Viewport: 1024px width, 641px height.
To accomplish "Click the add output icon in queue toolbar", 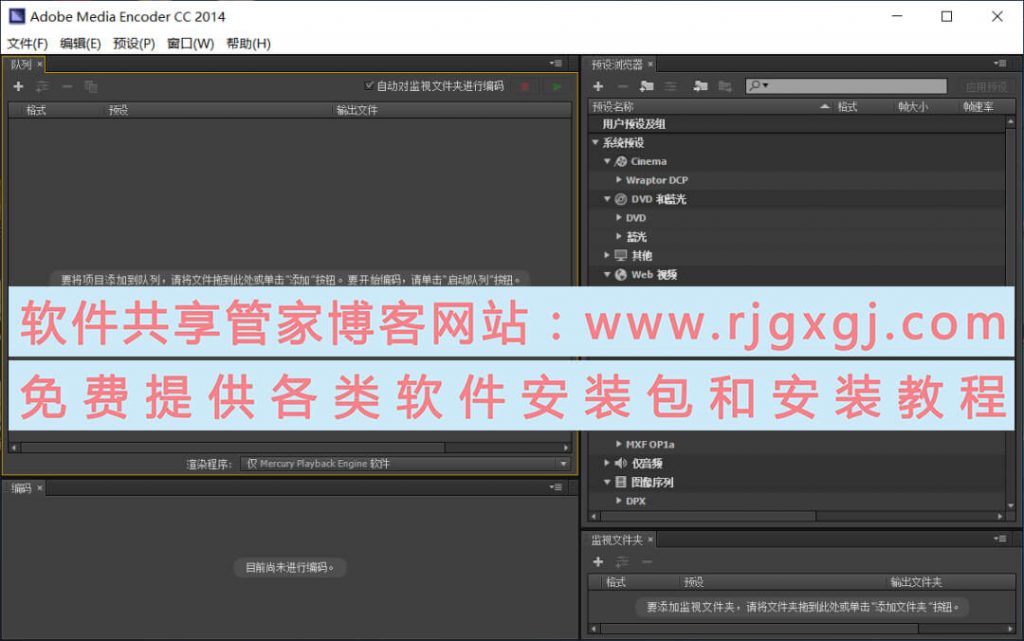I will tap(42, 86).
